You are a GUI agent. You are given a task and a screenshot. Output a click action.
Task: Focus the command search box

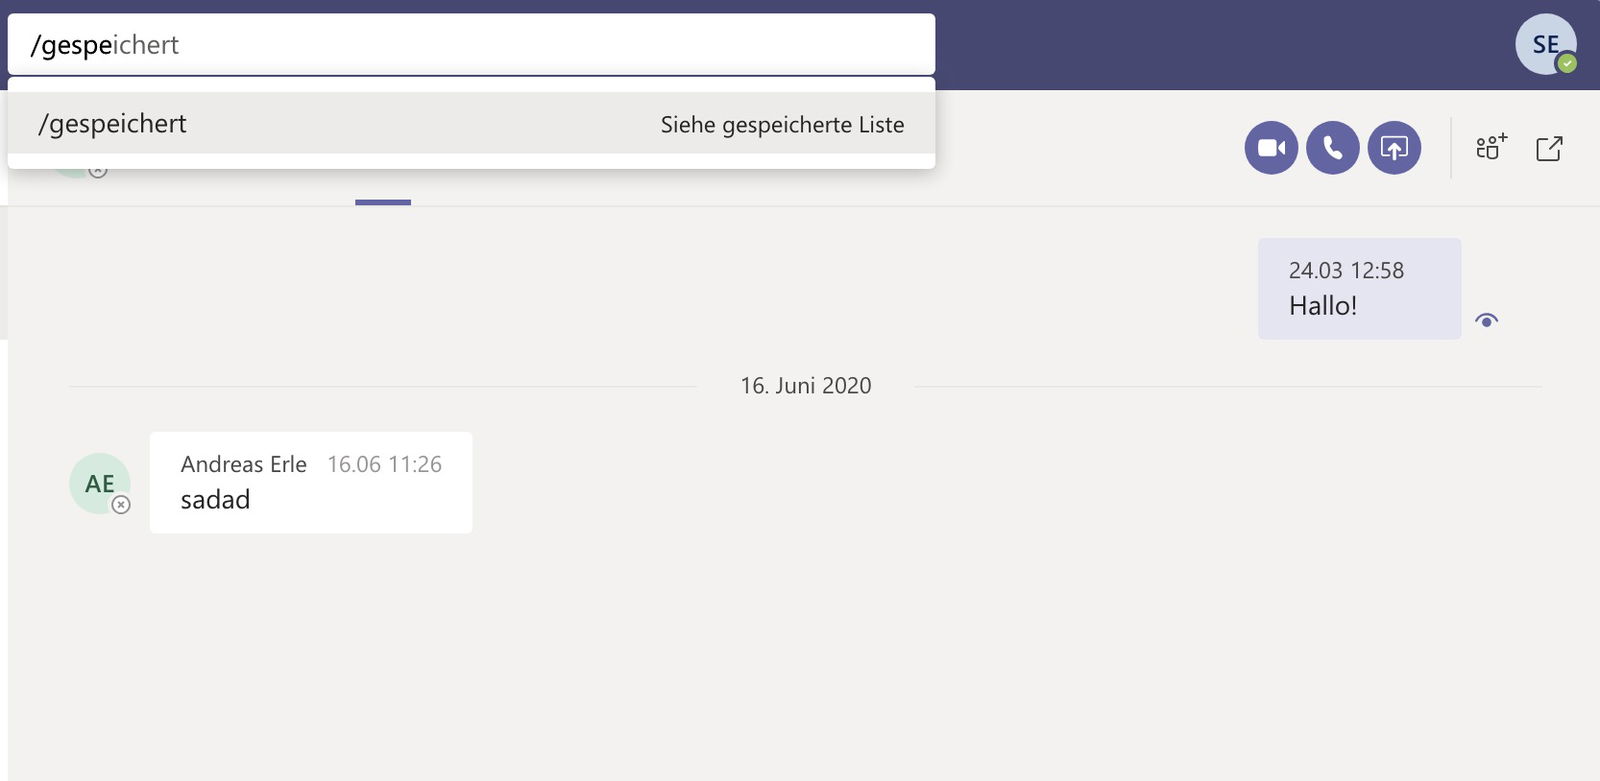pos(471,44)
